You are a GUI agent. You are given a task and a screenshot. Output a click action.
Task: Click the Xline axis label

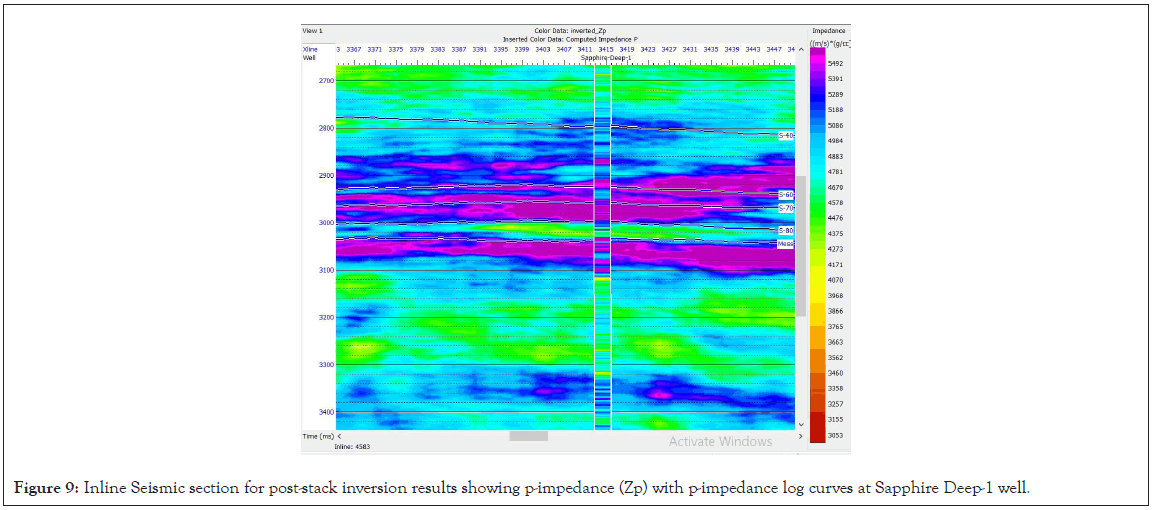coord(310,49)
